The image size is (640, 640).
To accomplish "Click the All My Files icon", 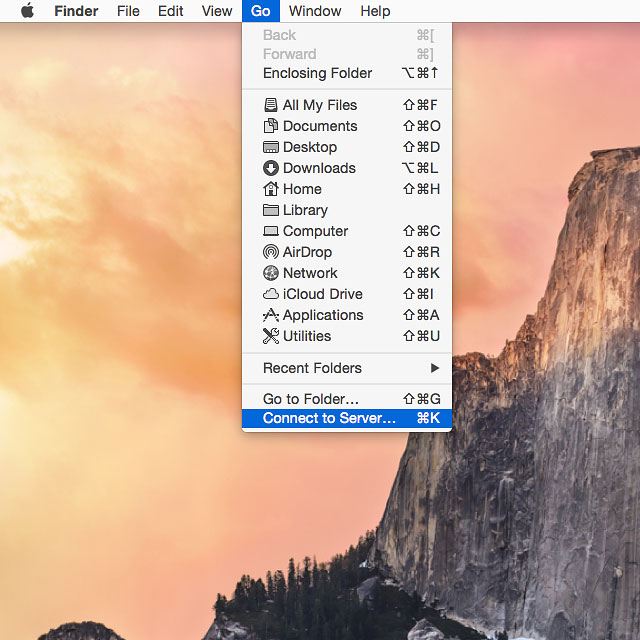I will 271,105.
